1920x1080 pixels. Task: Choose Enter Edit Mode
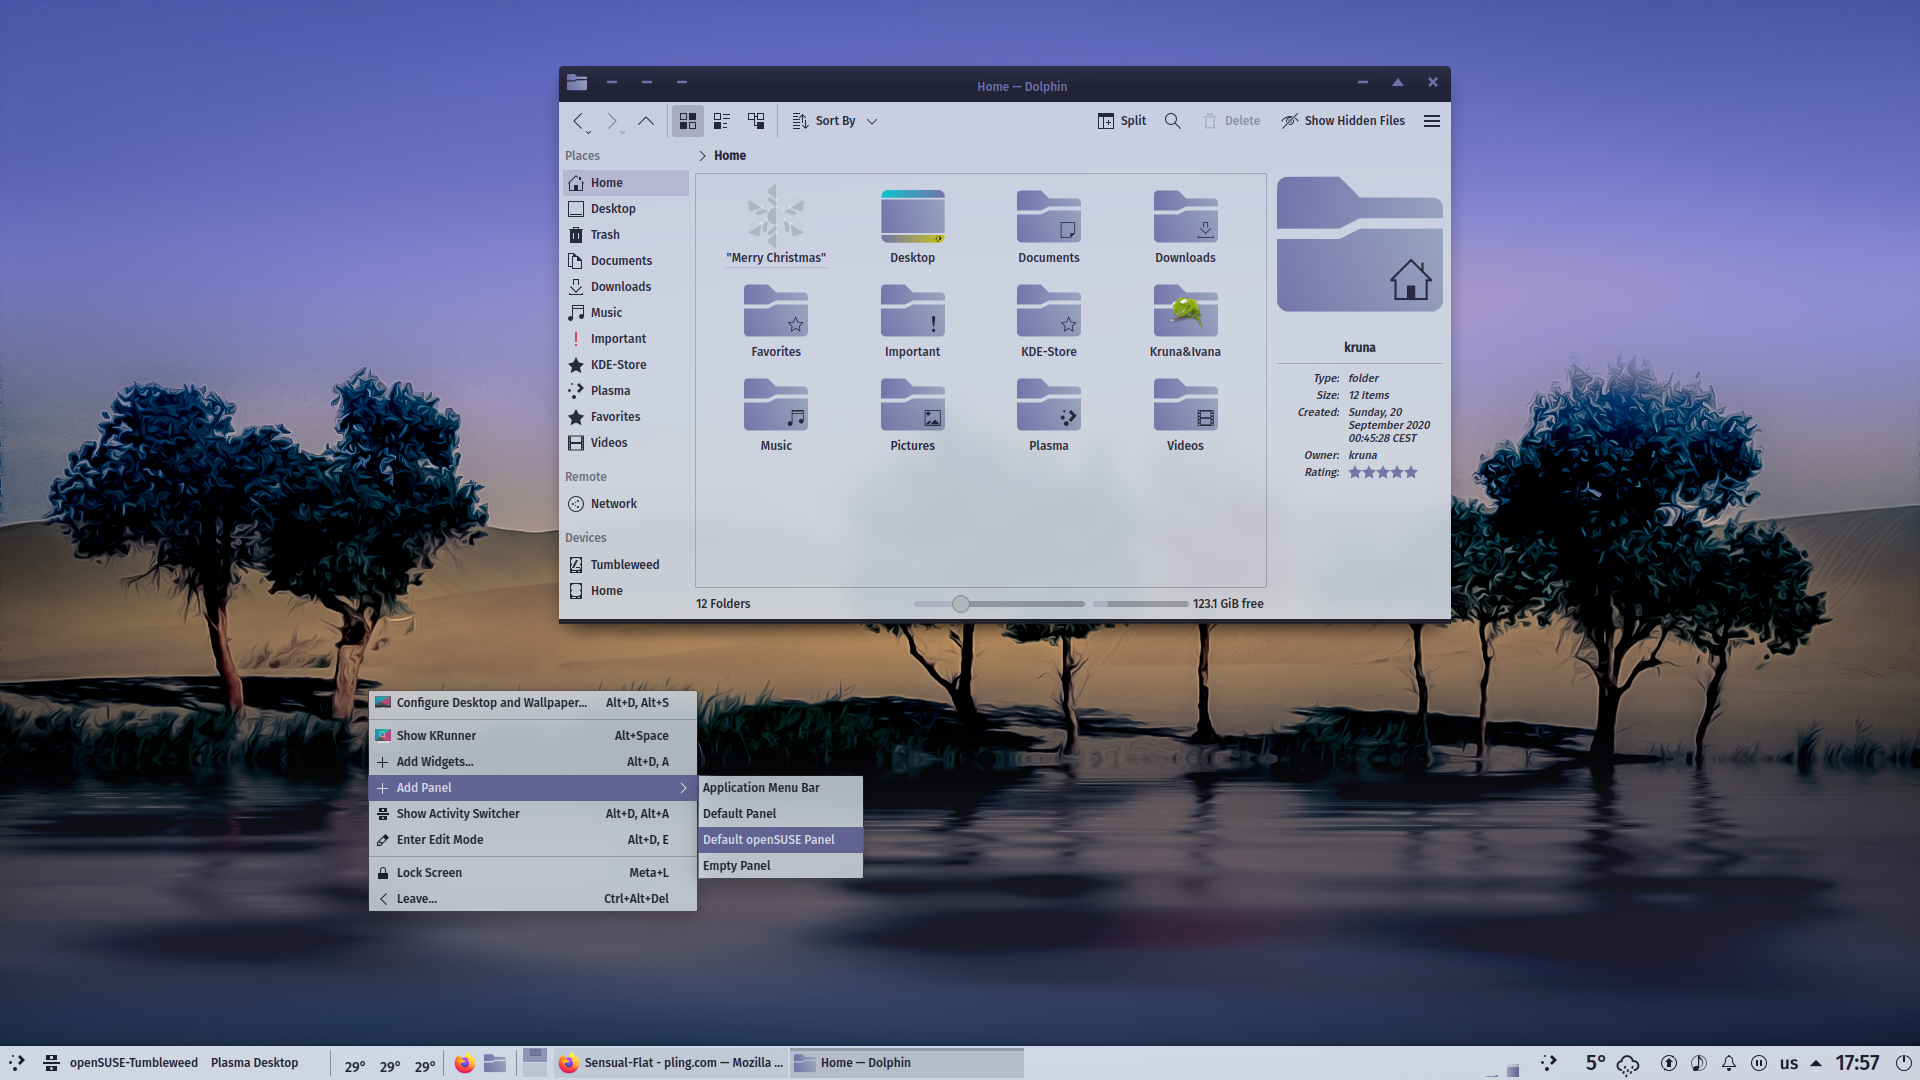(x=533, y=840)
